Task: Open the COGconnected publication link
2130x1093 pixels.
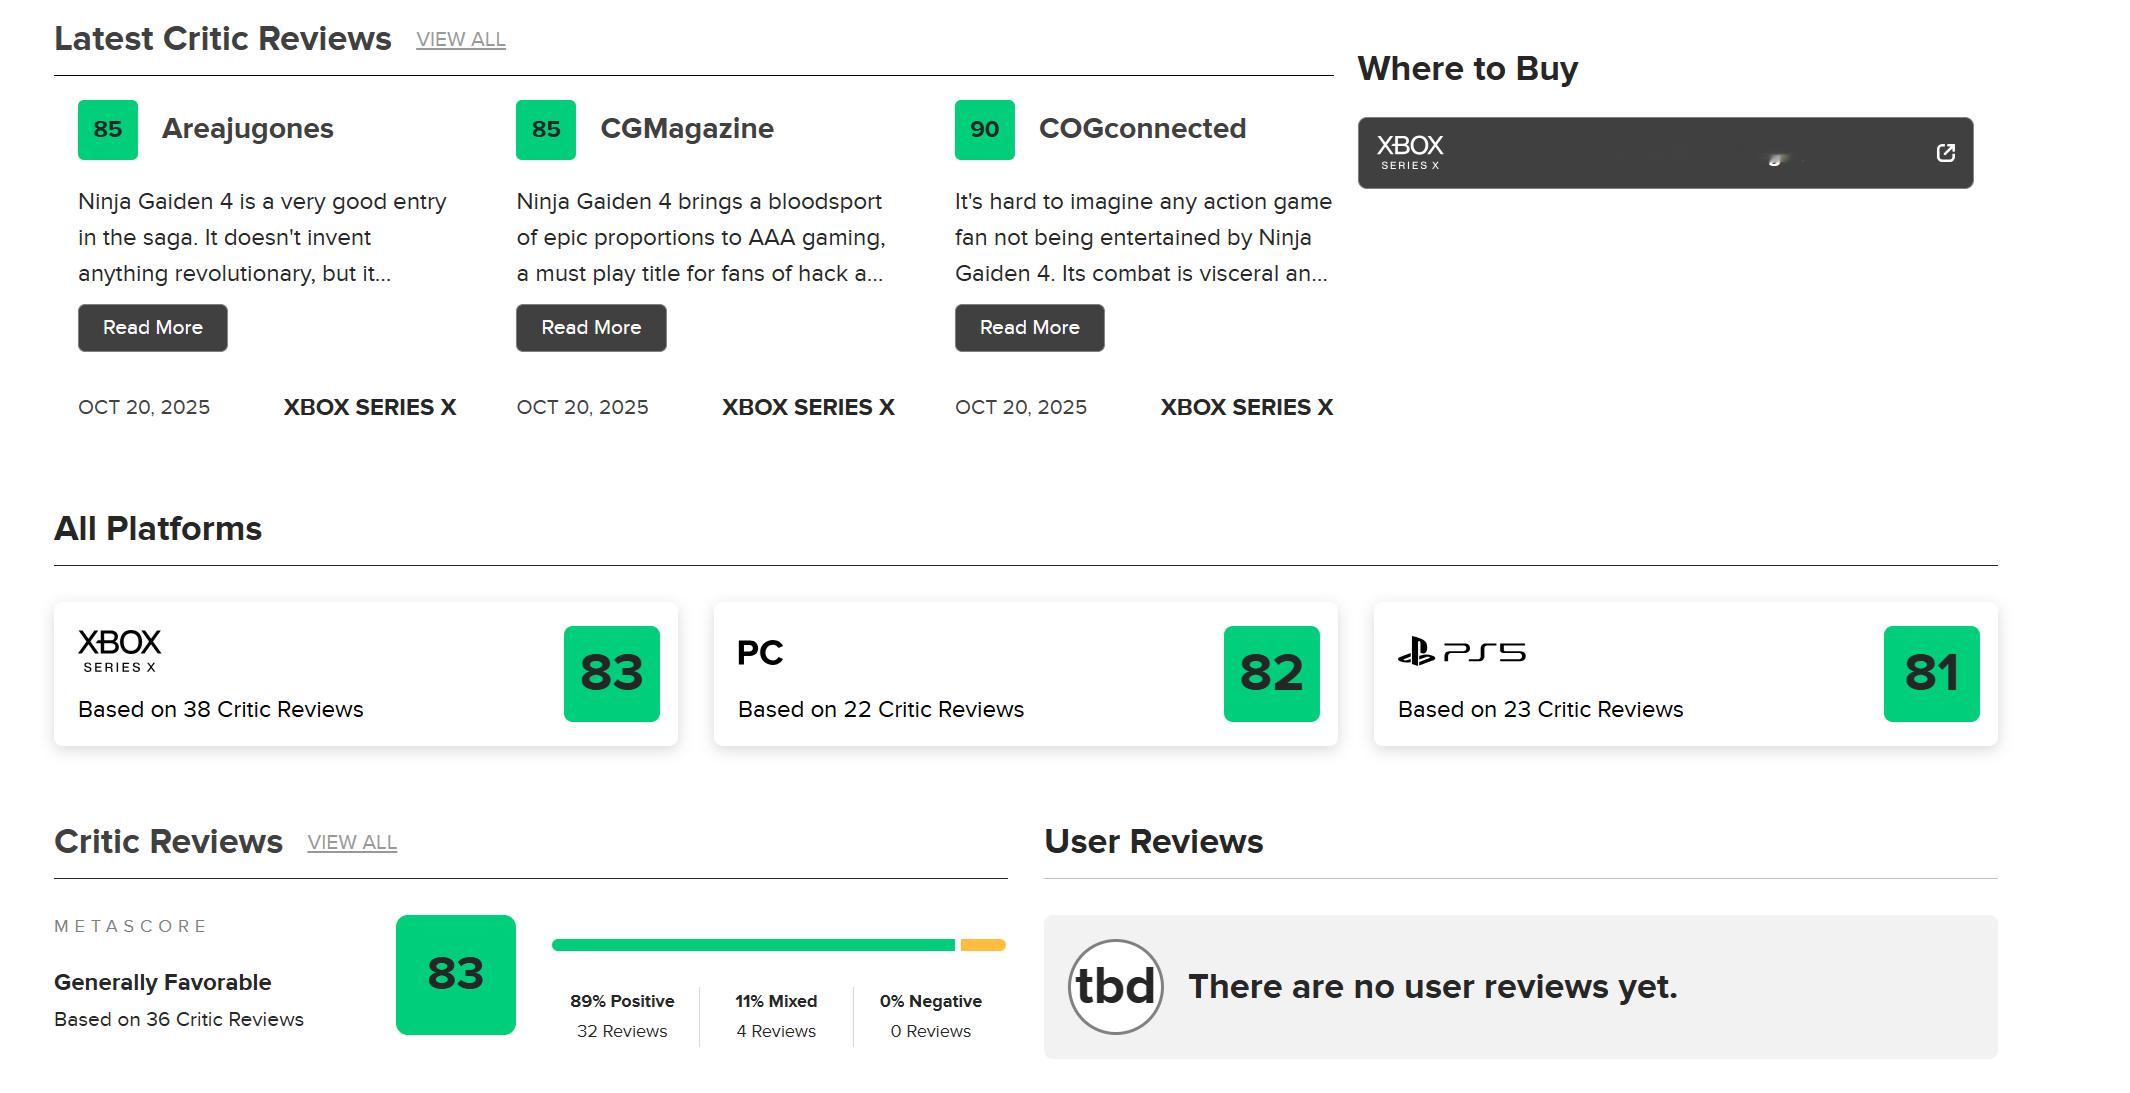Action: 1142,129
